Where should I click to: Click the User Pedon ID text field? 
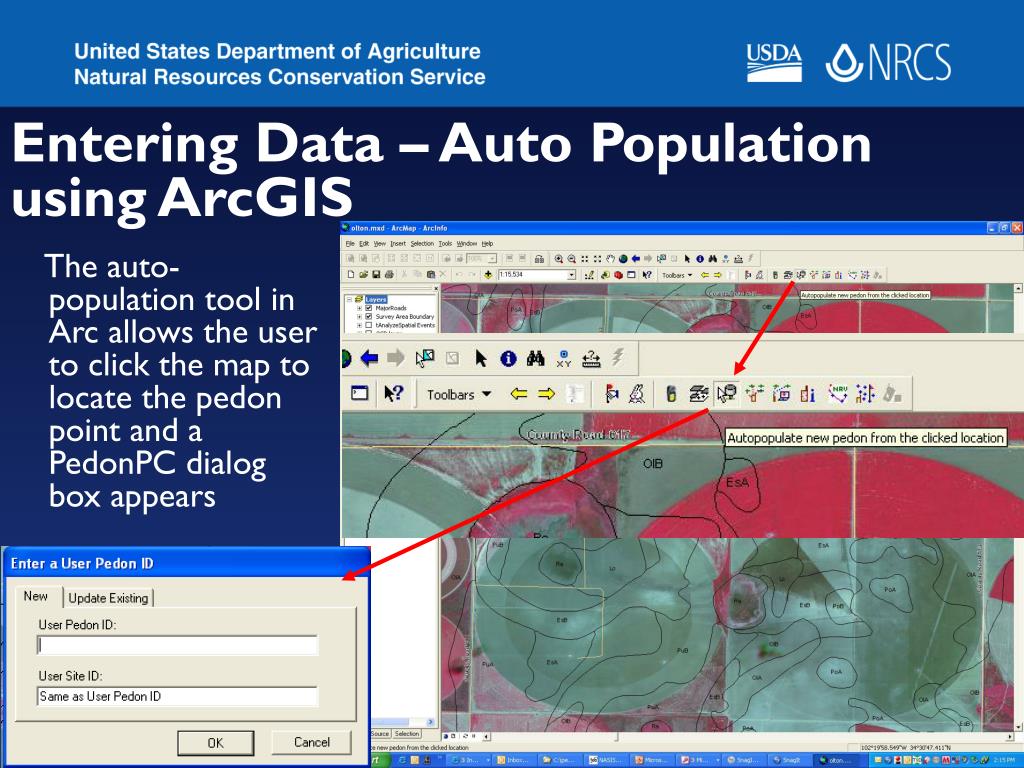(177, 645)
